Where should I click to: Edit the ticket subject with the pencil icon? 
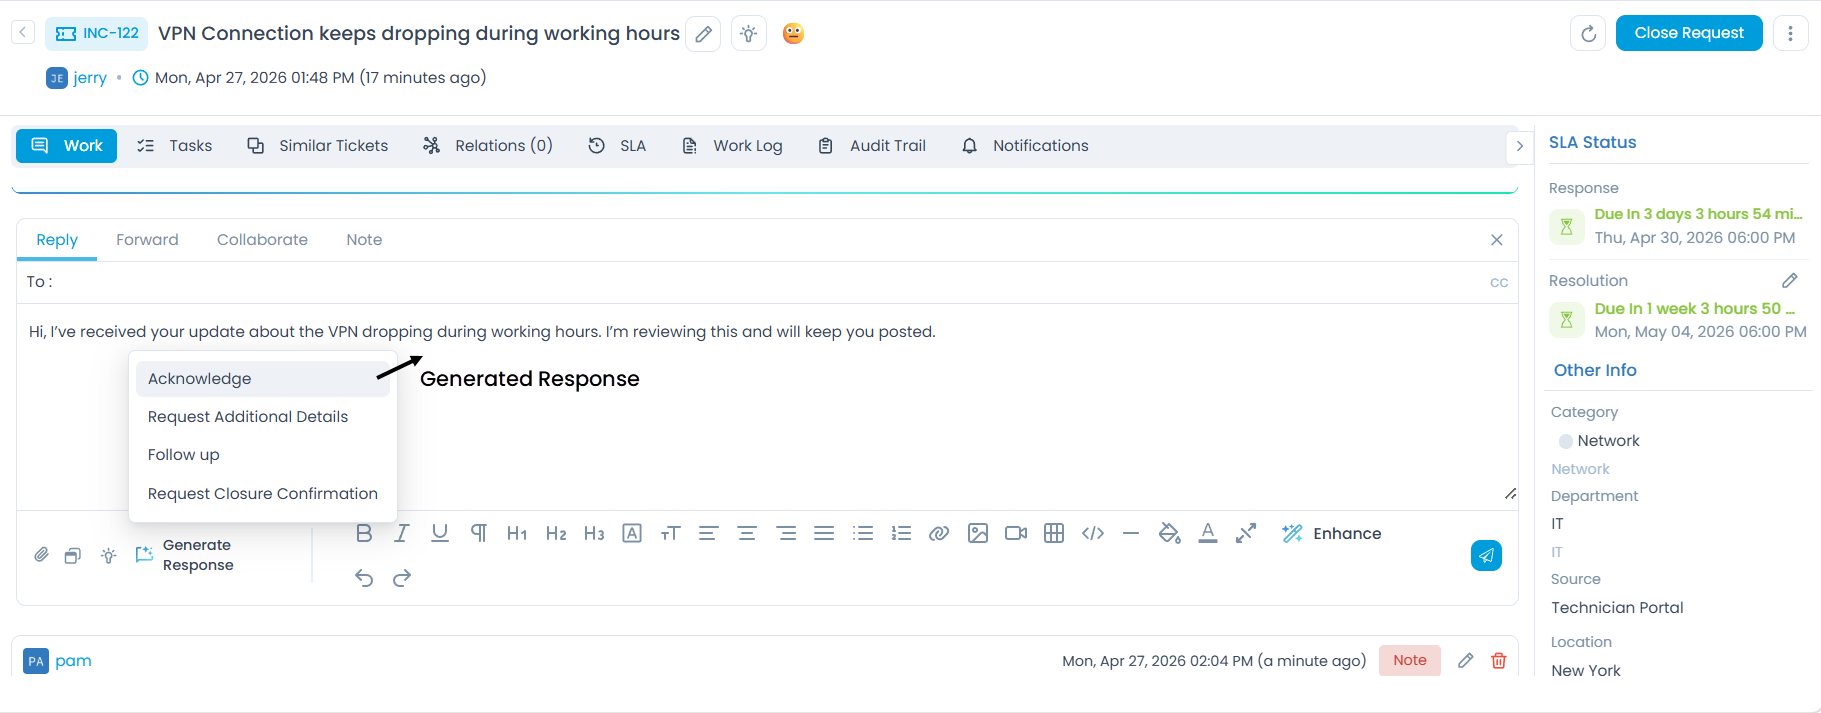(703, 34)
